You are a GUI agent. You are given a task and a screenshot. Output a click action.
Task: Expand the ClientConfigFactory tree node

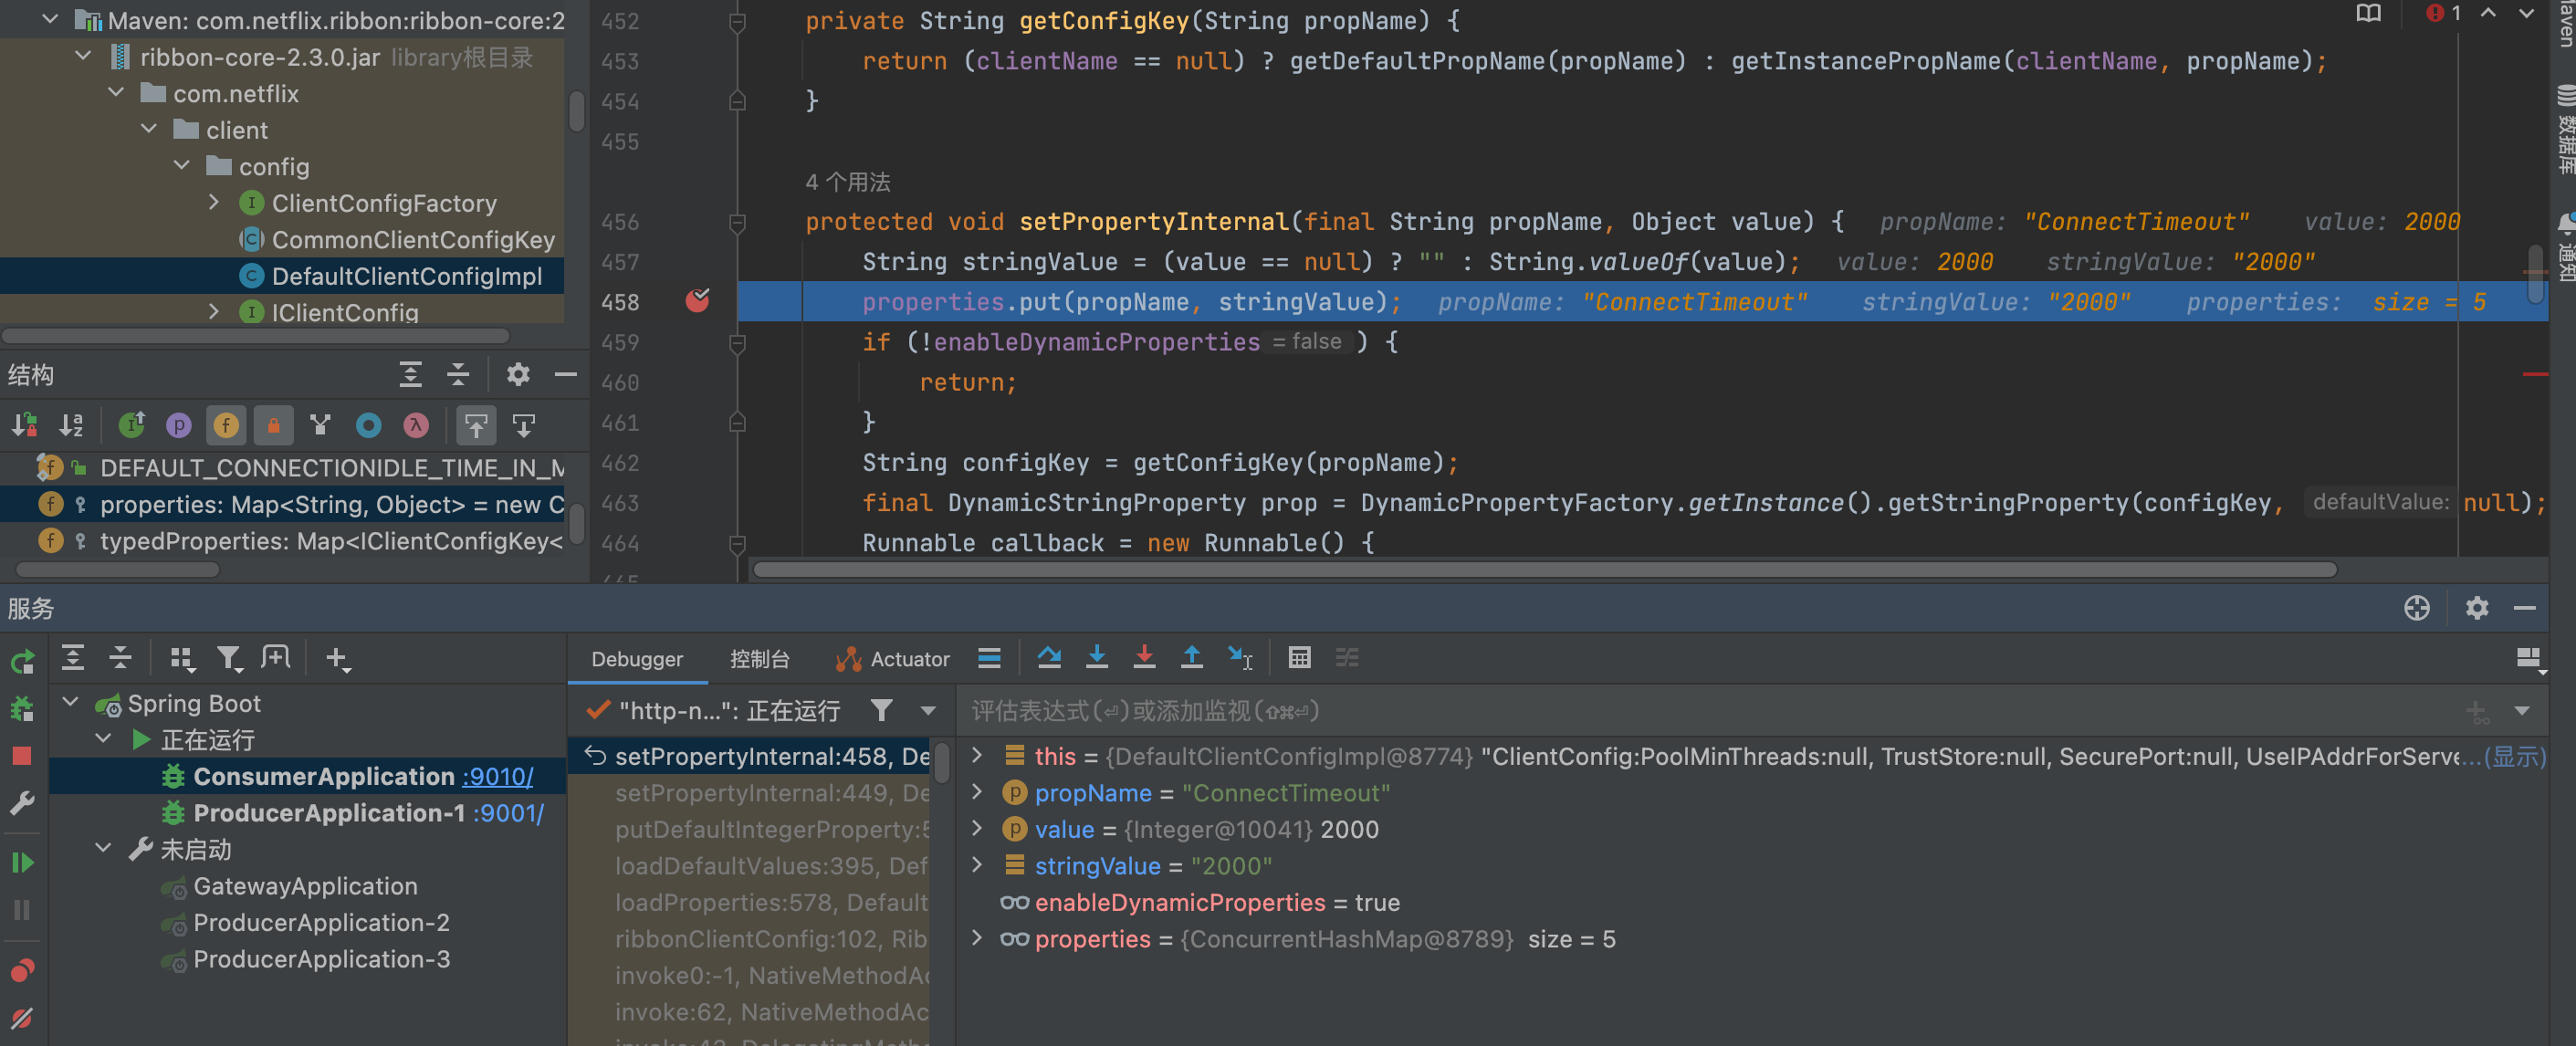click(214, 203)
